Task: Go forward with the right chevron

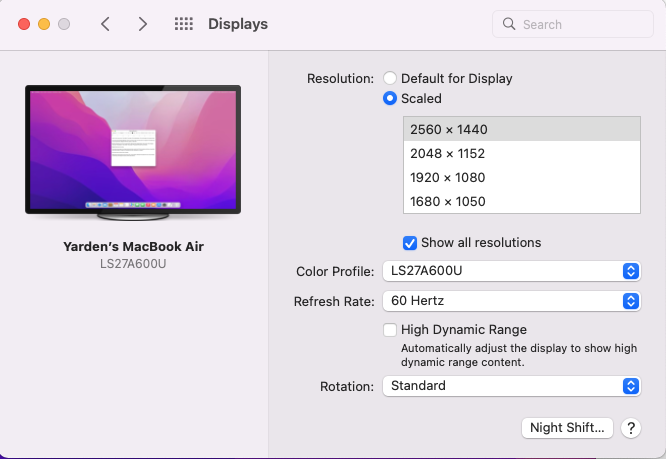Action: click(143, 24)
